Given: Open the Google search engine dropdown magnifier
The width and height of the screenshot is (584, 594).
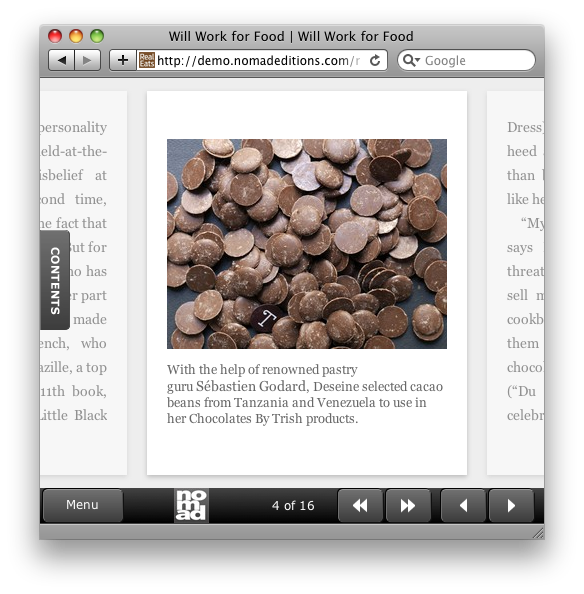Looking at the screenshot, I should [x=411, y=60].
